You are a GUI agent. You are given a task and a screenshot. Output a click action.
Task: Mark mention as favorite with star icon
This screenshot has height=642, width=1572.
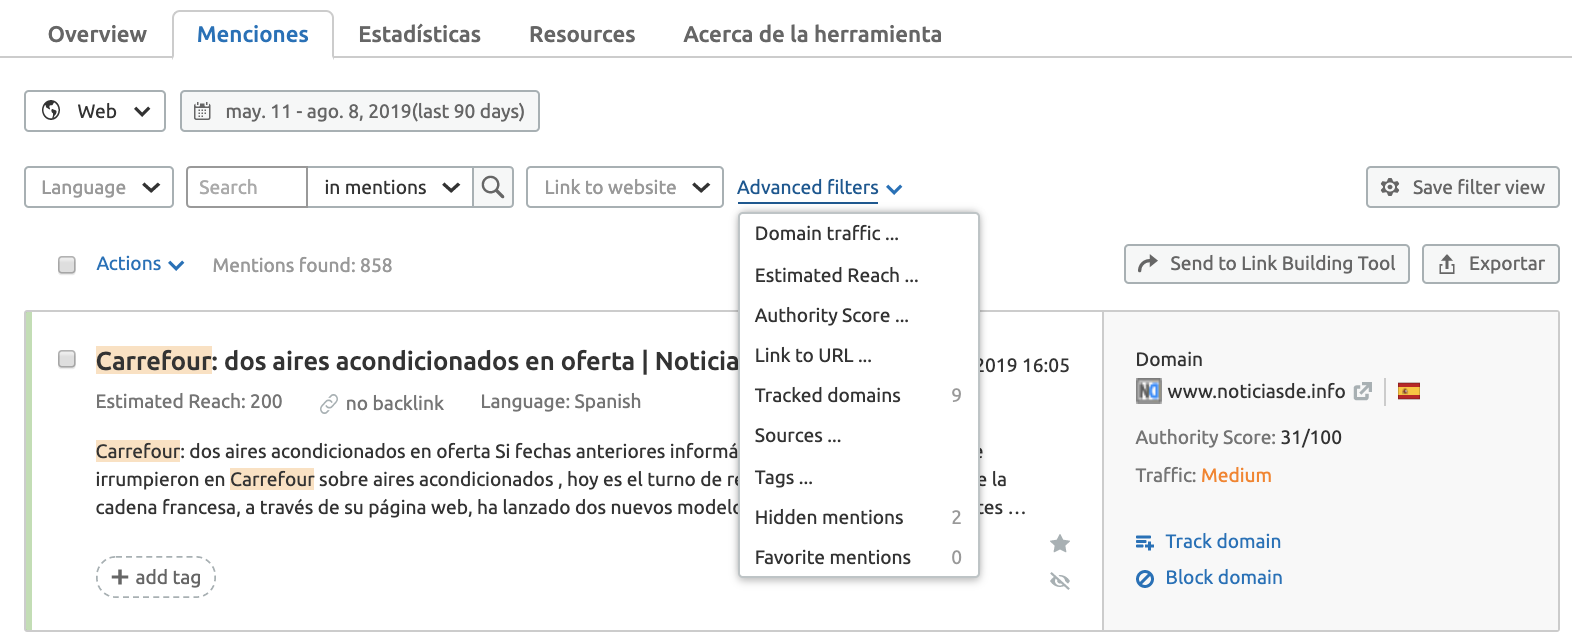pos(1060,543)
